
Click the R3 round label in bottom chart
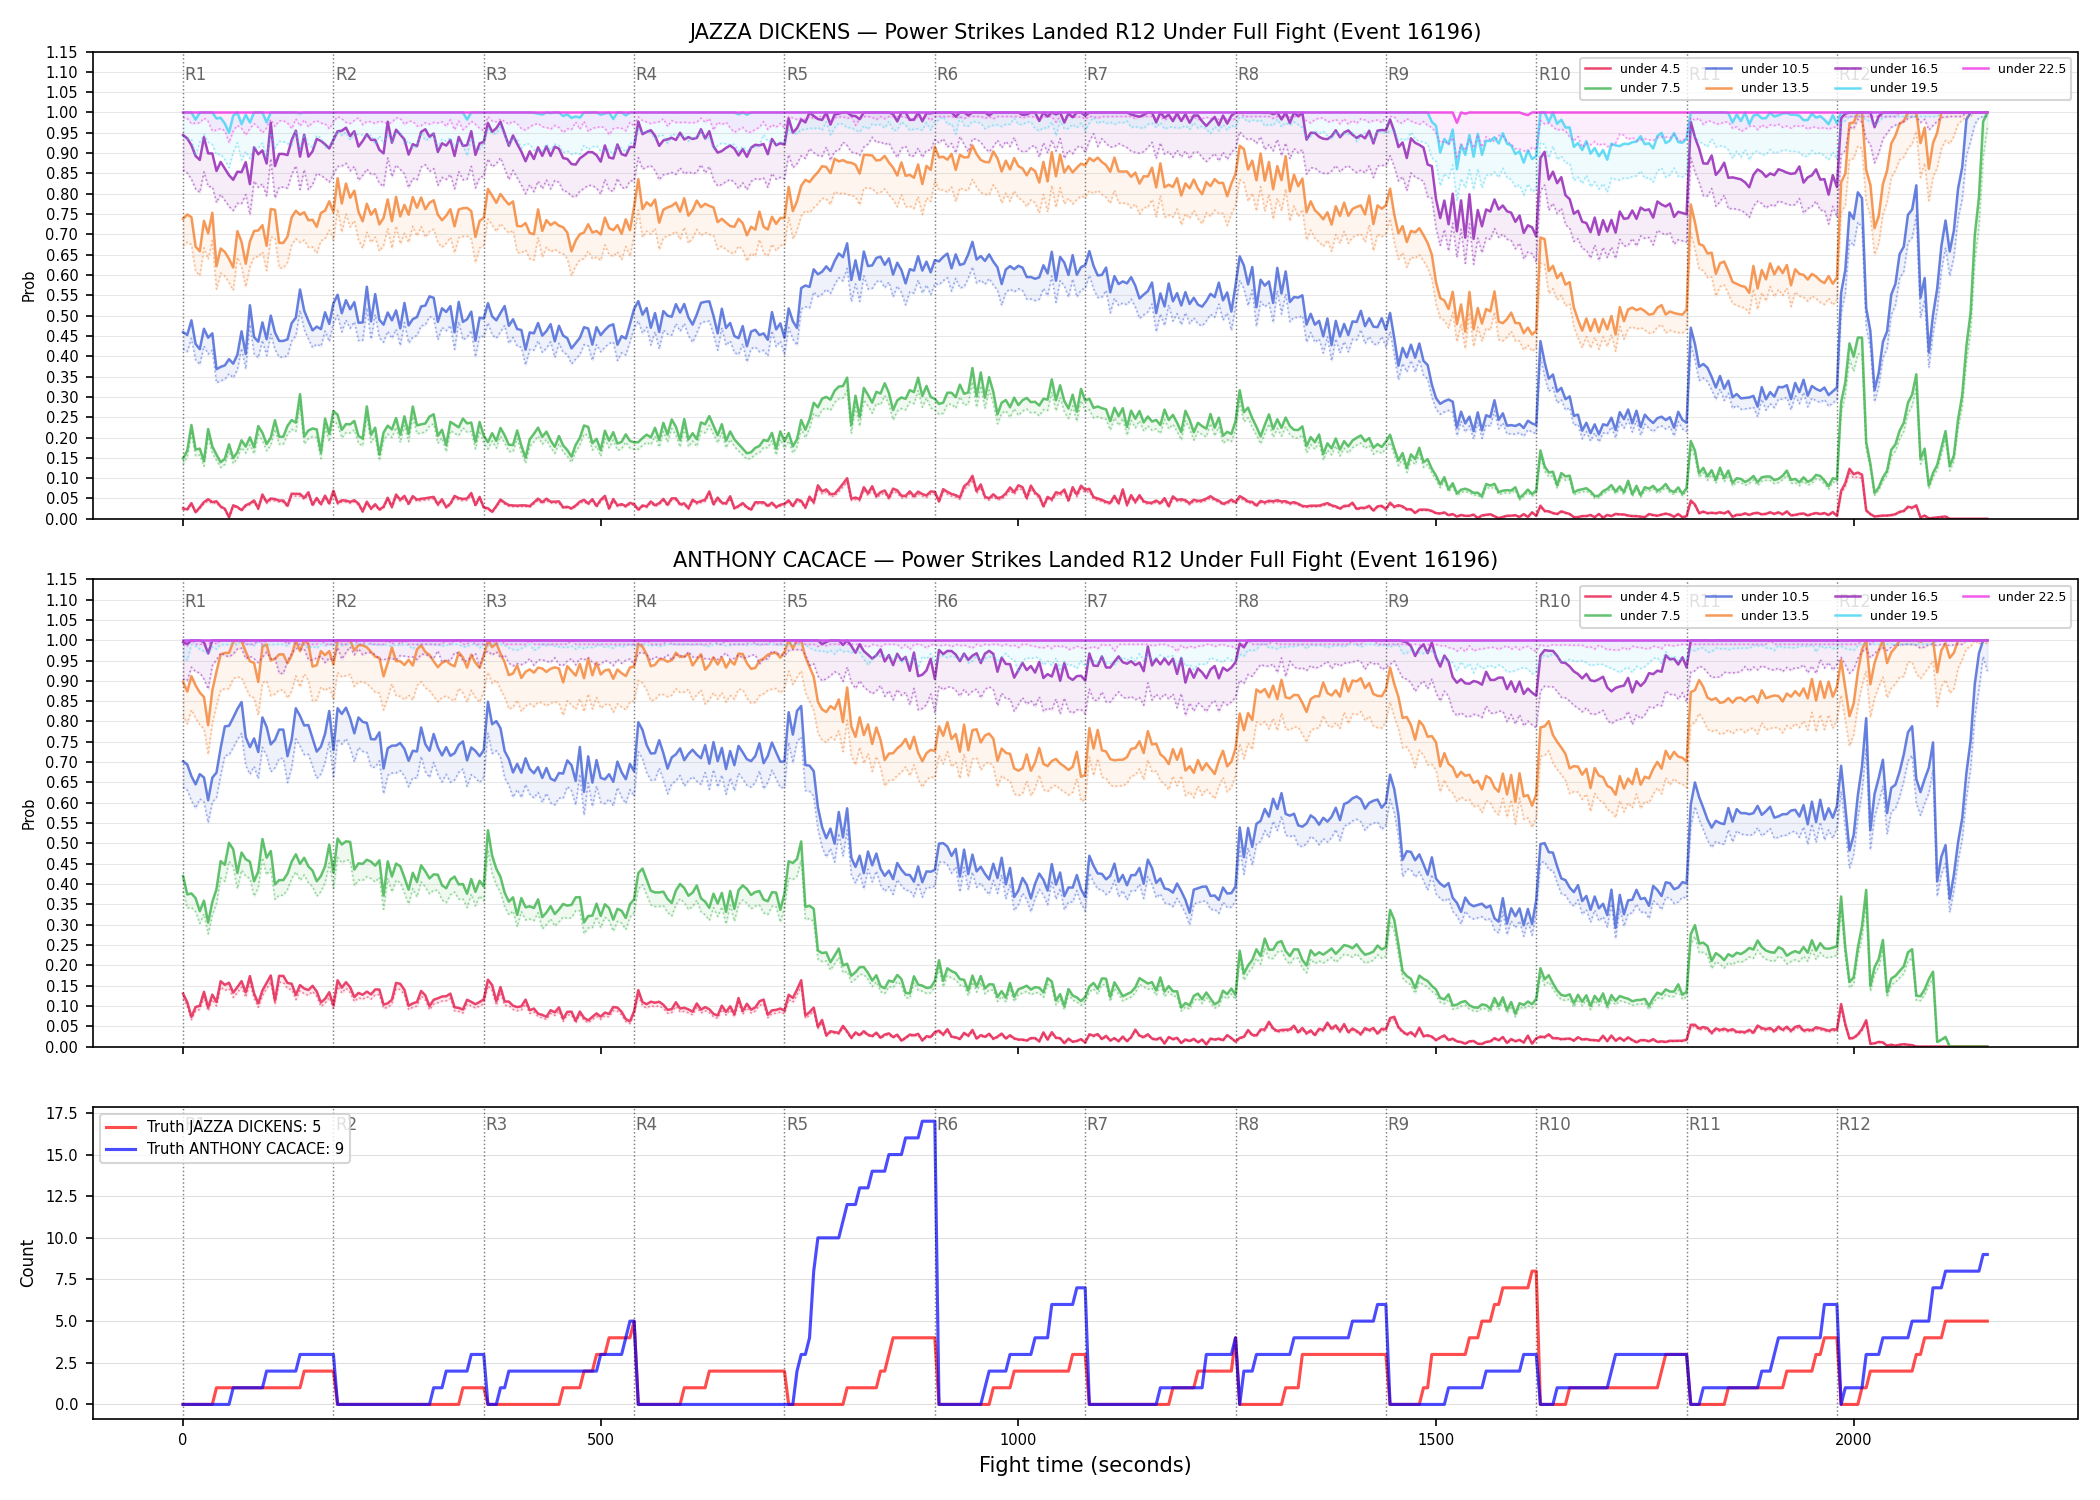click(496, 1124)
